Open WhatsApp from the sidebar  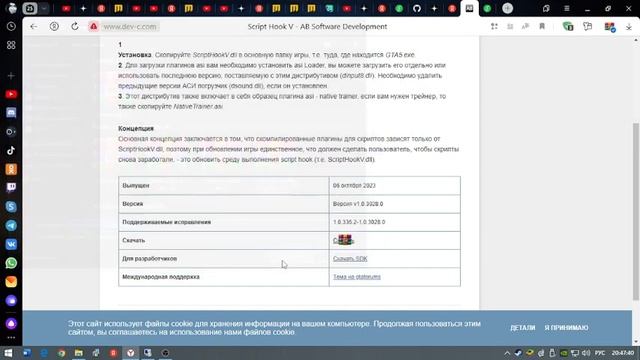click(x=11, y=263)
